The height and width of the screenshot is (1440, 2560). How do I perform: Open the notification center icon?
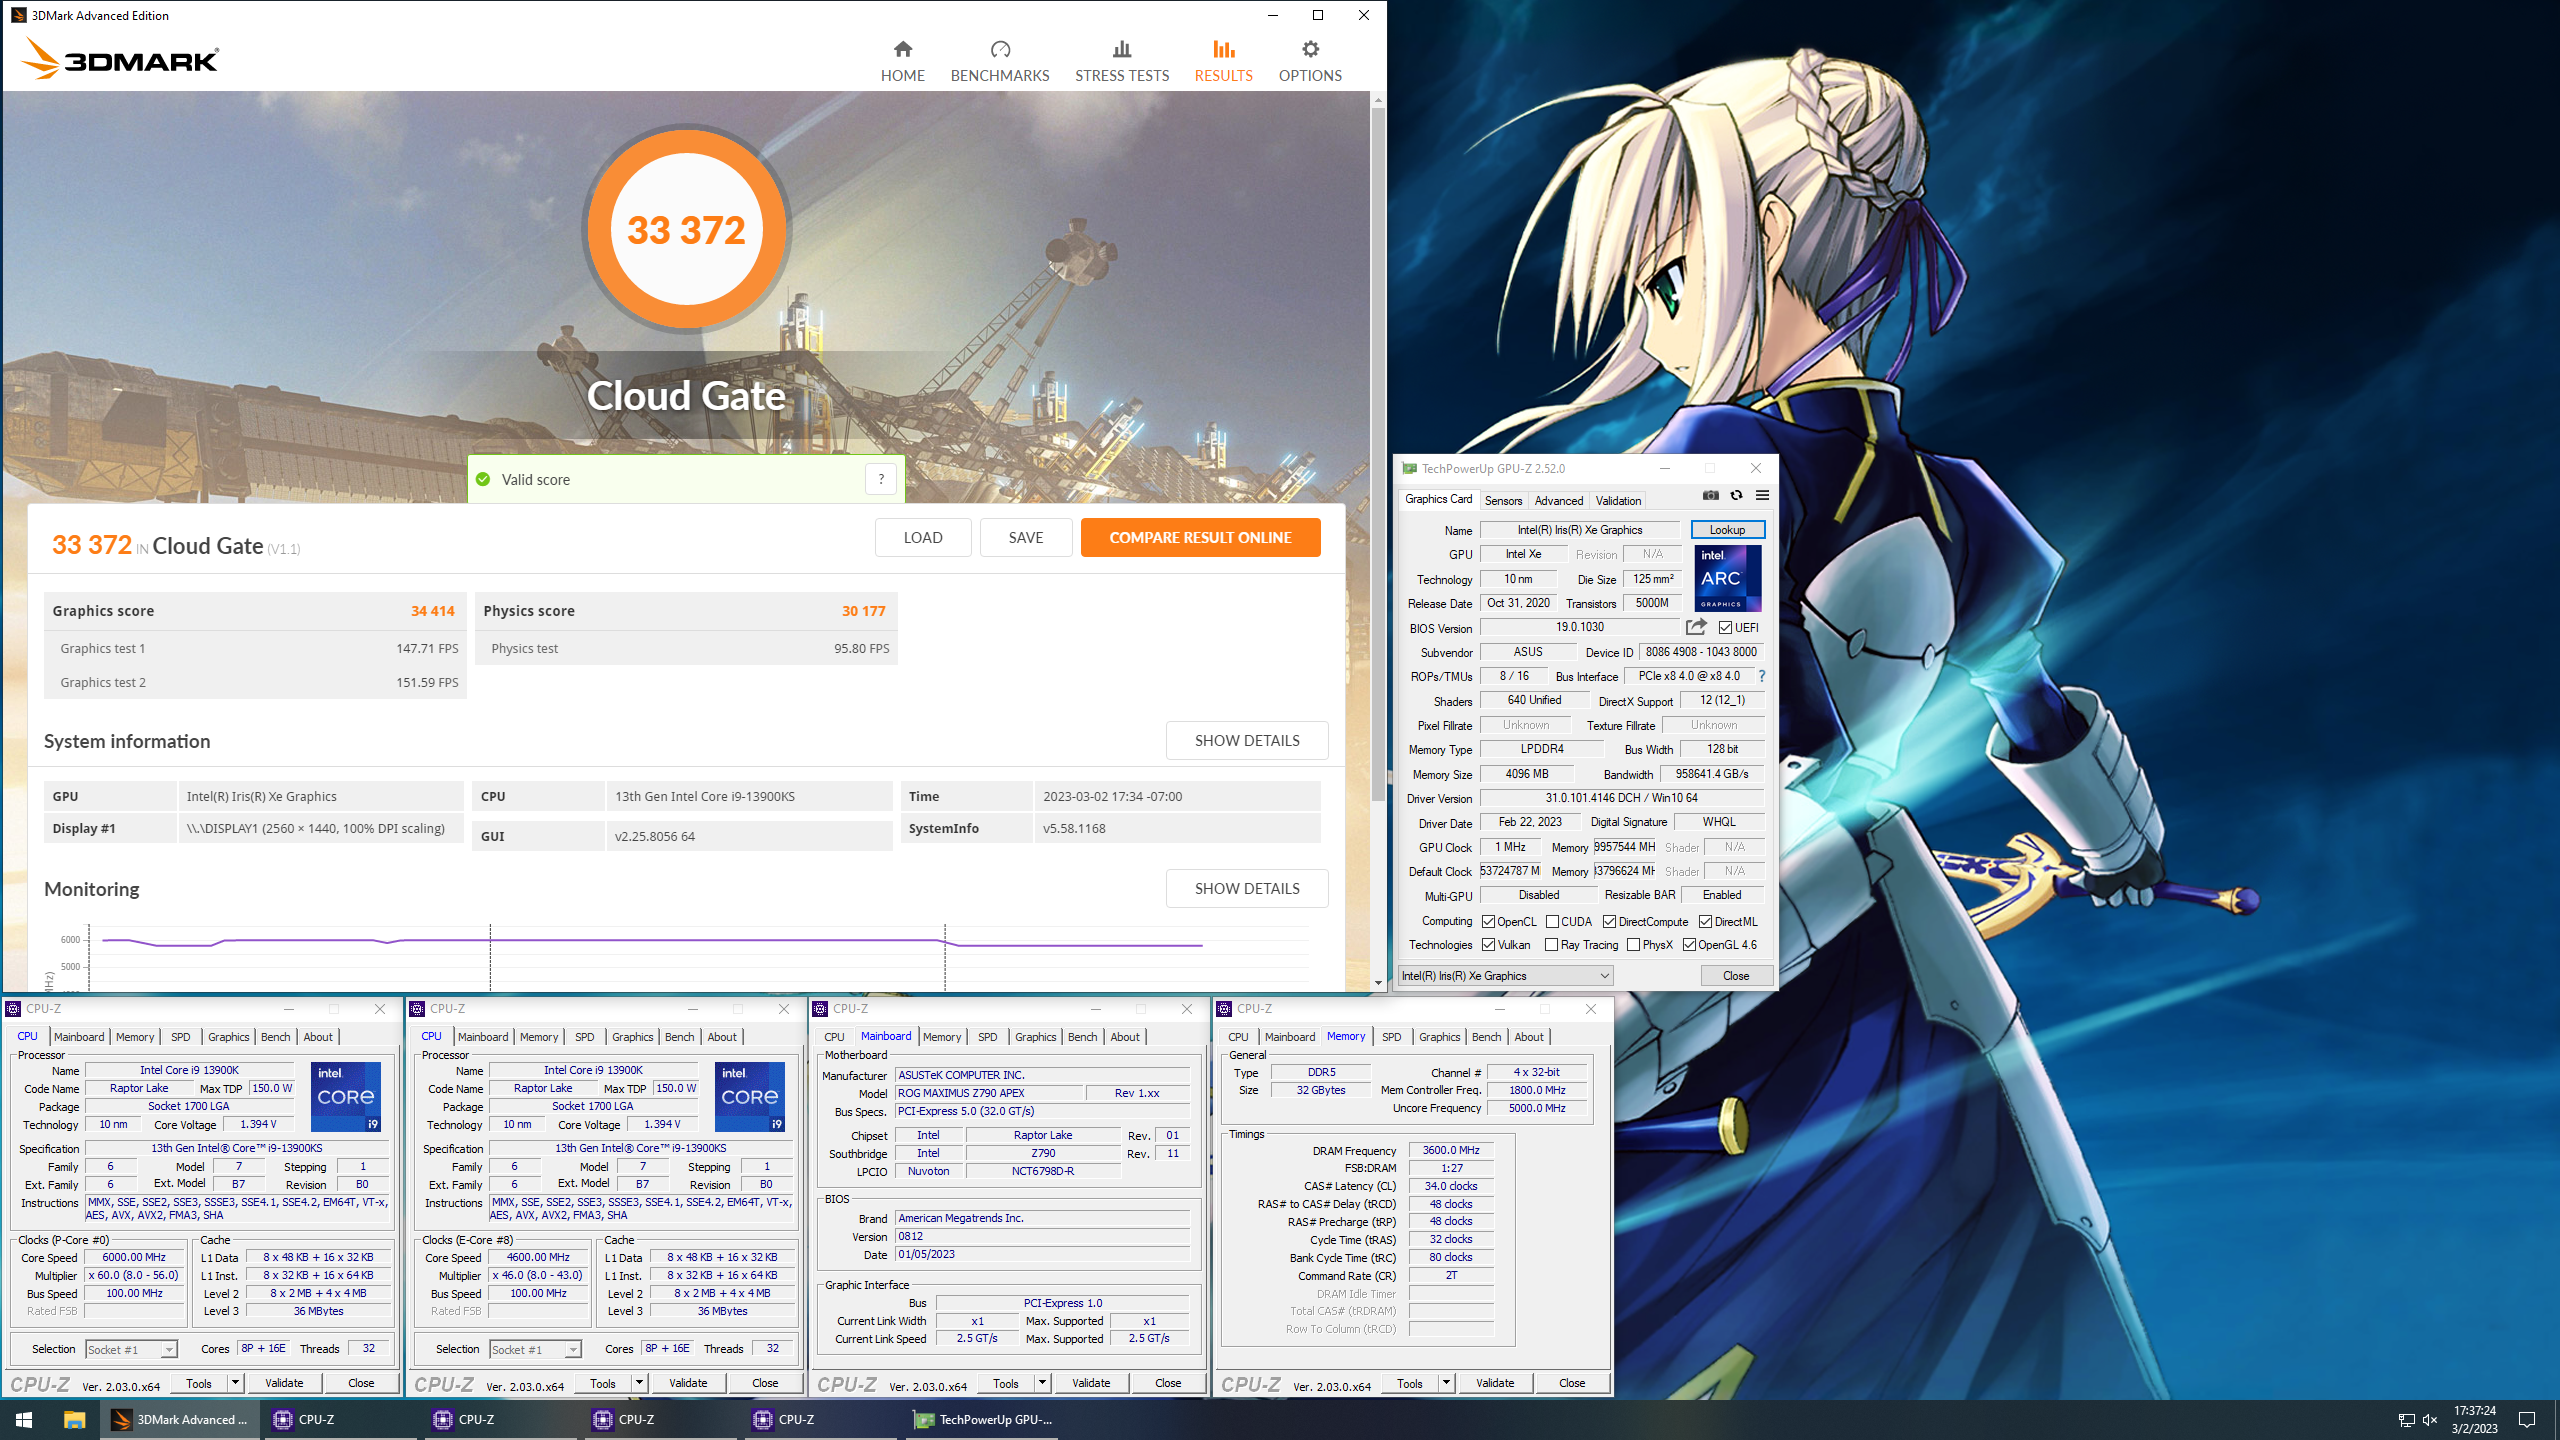pos(2527,1419)
